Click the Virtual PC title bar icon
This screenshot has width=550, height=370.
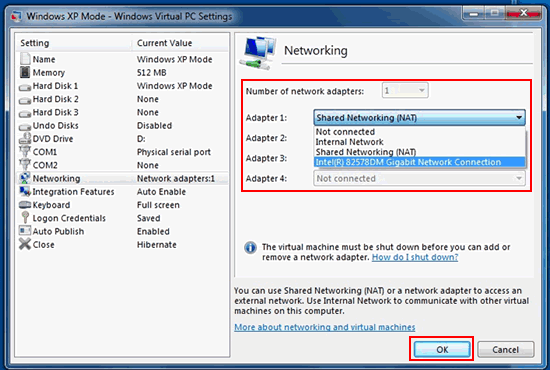pyautogui.click(x=16, y=16)
